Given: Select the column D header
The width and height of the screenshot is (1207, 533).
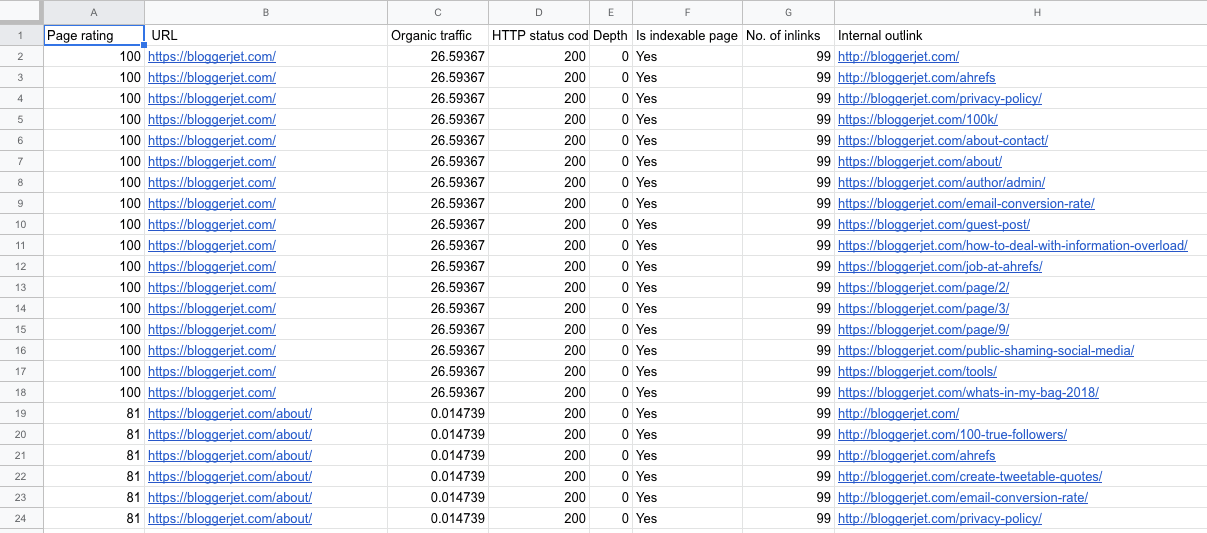Looking at the screenshot, I should click(x=539, y=12).
